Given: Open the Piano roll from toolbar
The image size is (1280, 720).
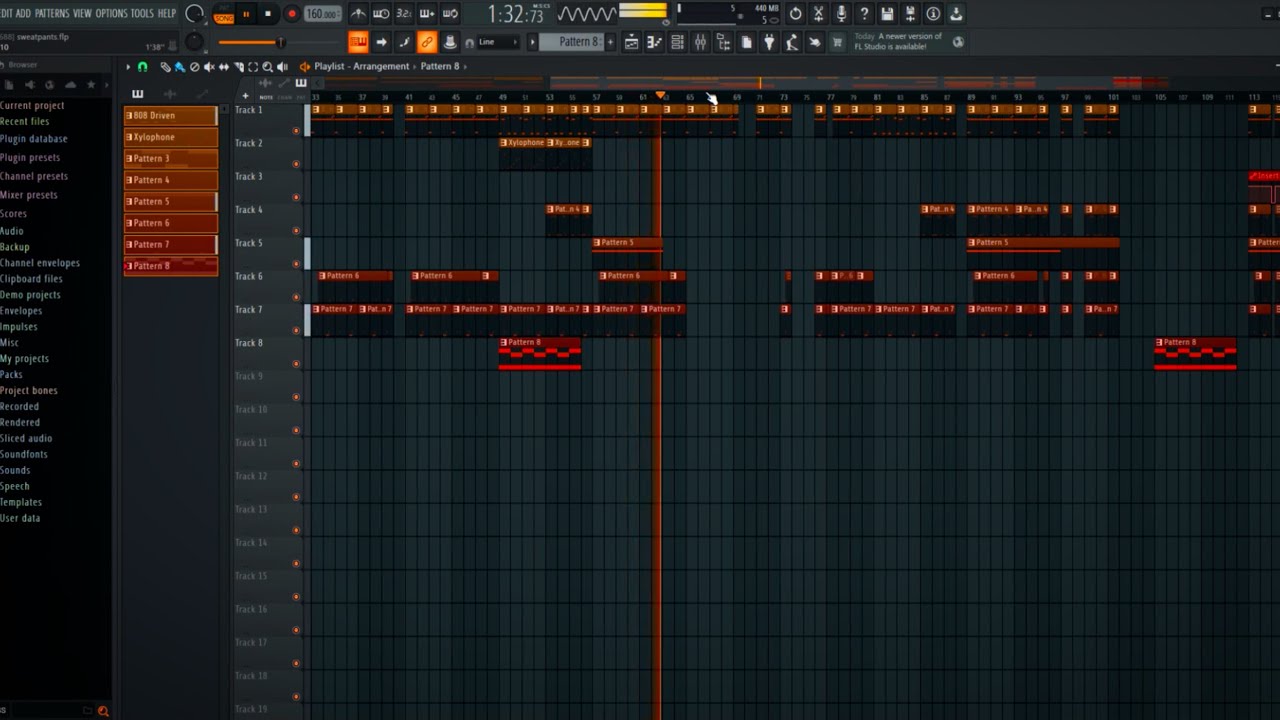Looking at the screenshot, I should coord(654,42).
